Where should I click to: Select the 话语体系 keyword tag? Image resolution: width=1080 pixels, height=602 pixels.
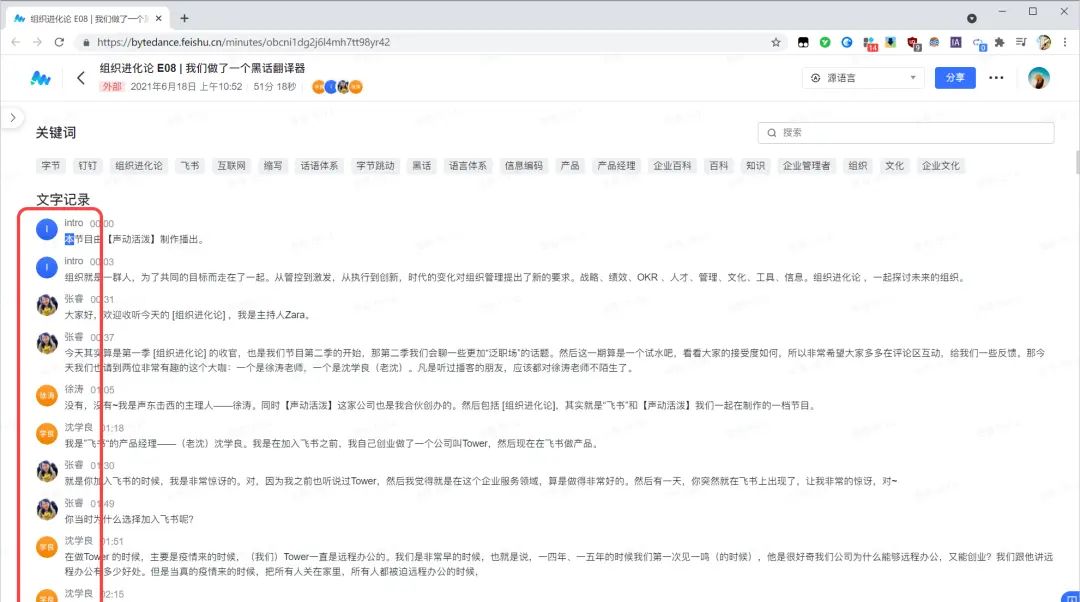pos(319,165)
